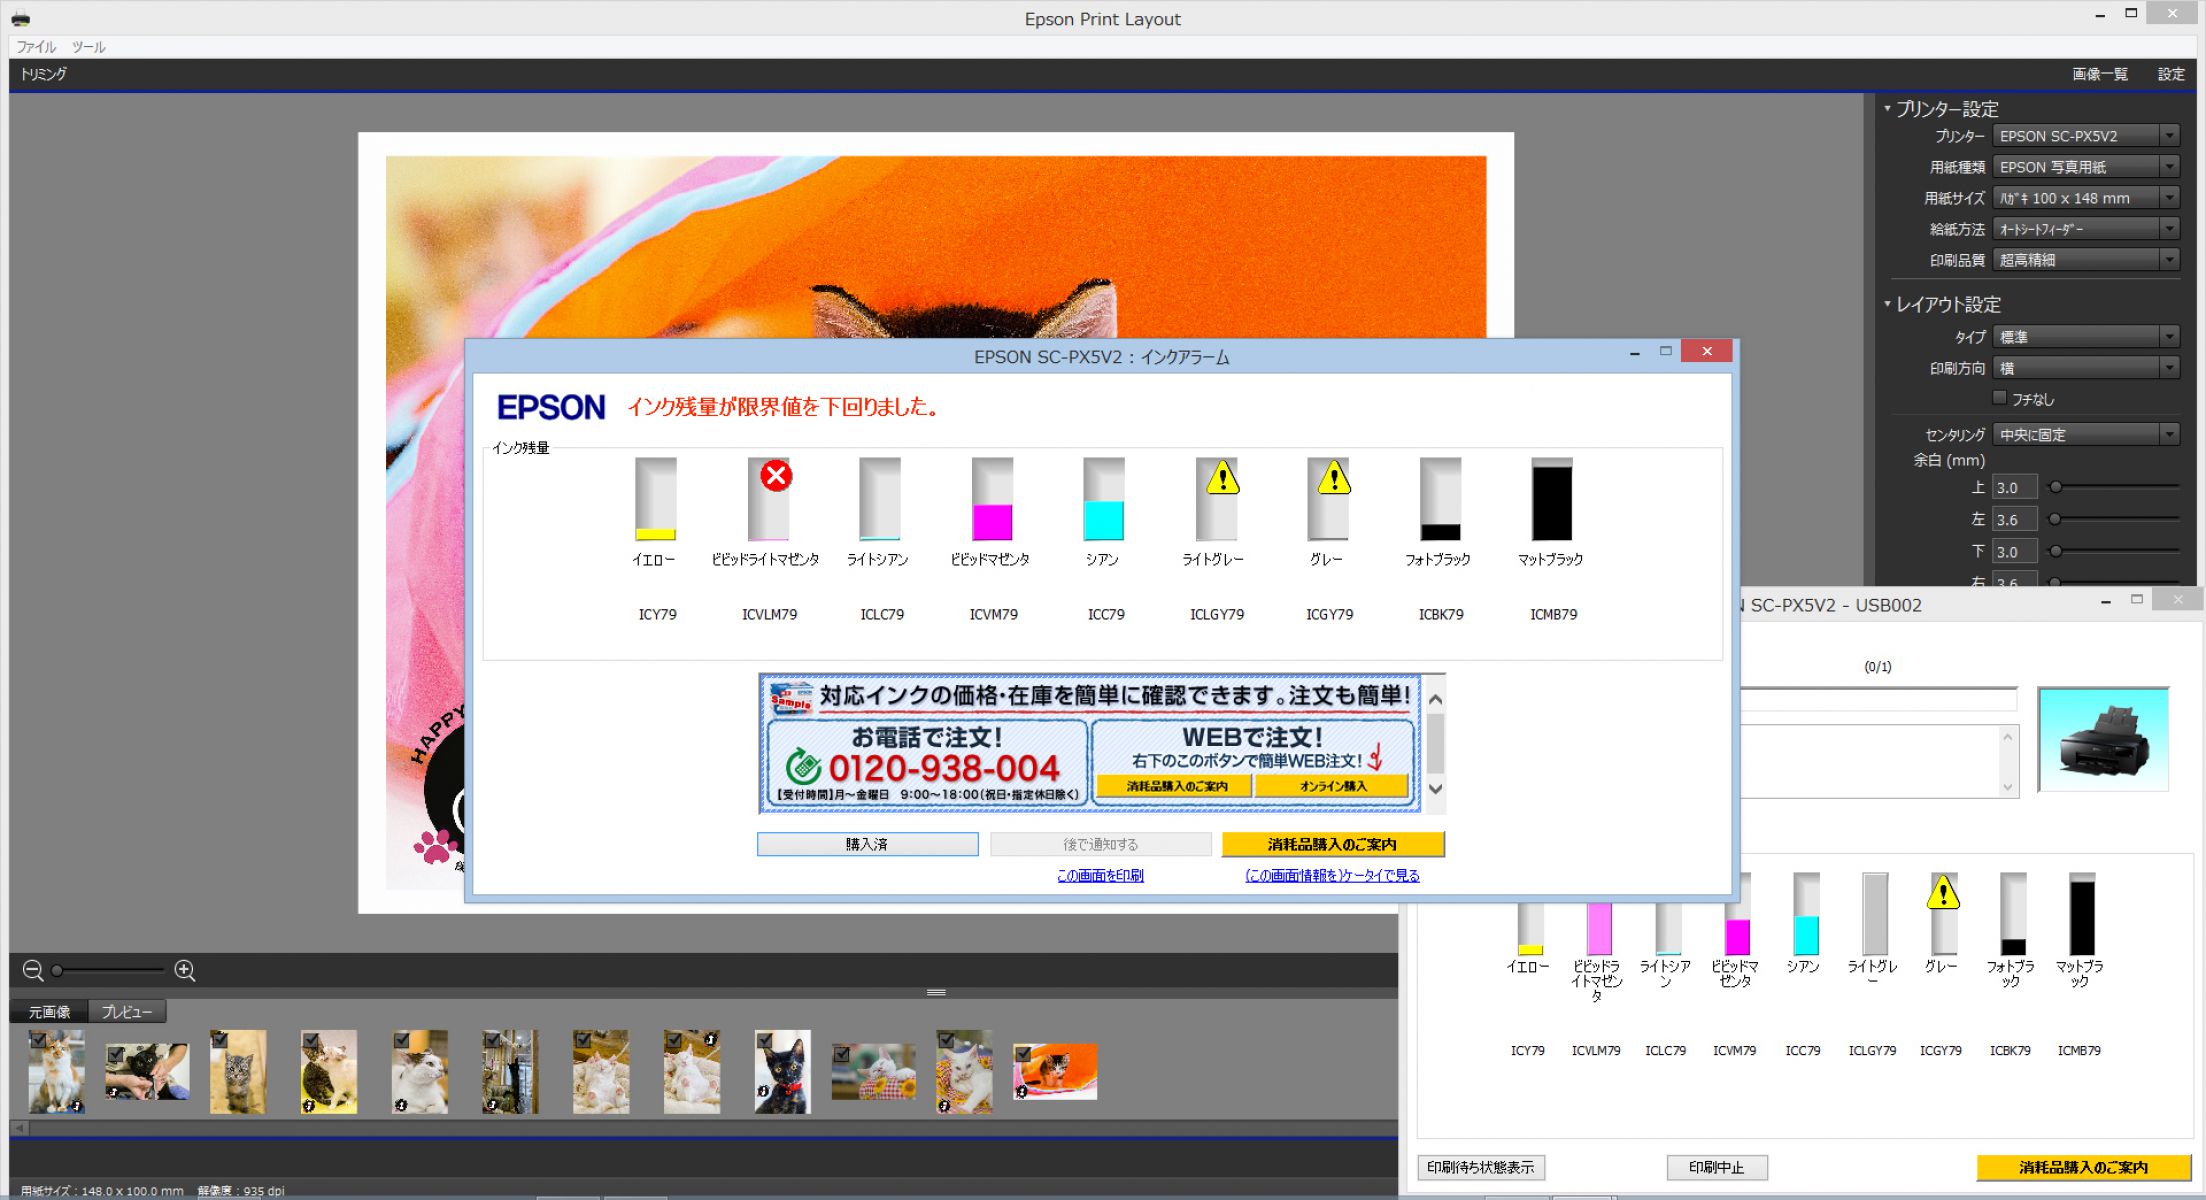Click the cyan ink level icon in USB002 status window

[x=1806, y=913]
